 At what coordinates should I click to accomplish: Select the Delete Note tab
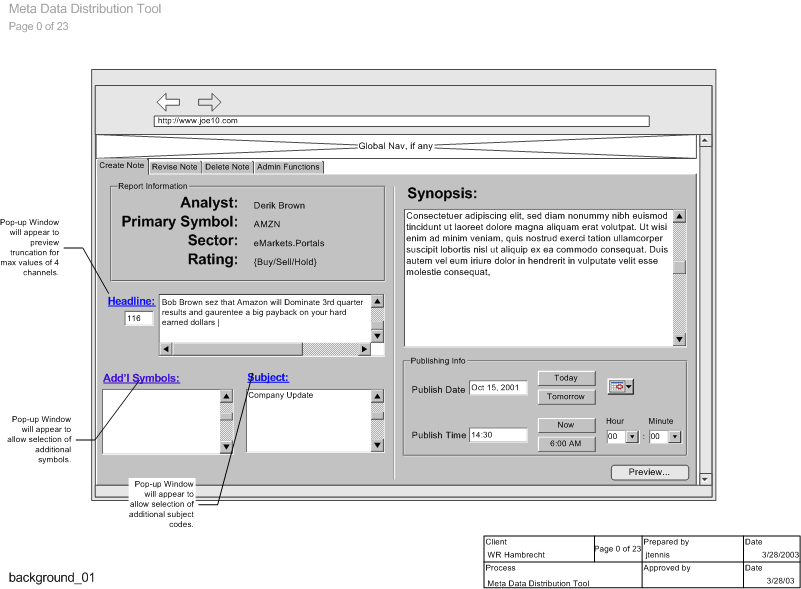(227, 167)
